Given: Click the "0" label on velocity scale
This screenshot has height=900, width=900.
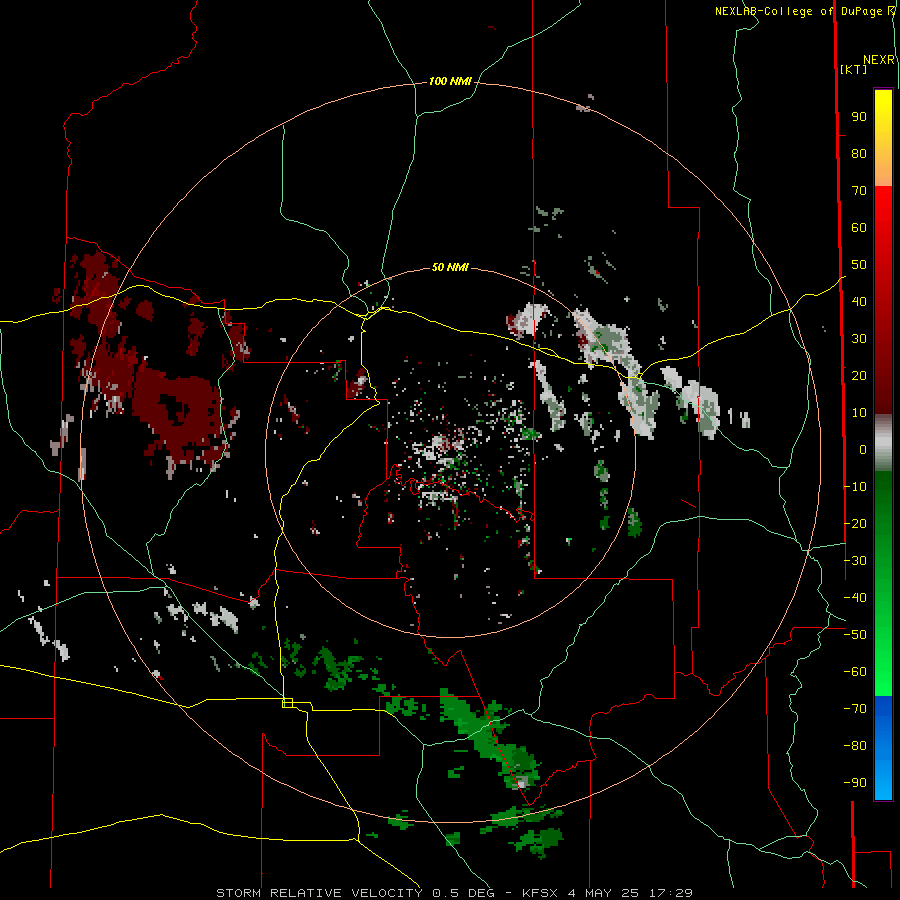Looking at the screenshot, I should pyautogui.click(x=863, y=450).
